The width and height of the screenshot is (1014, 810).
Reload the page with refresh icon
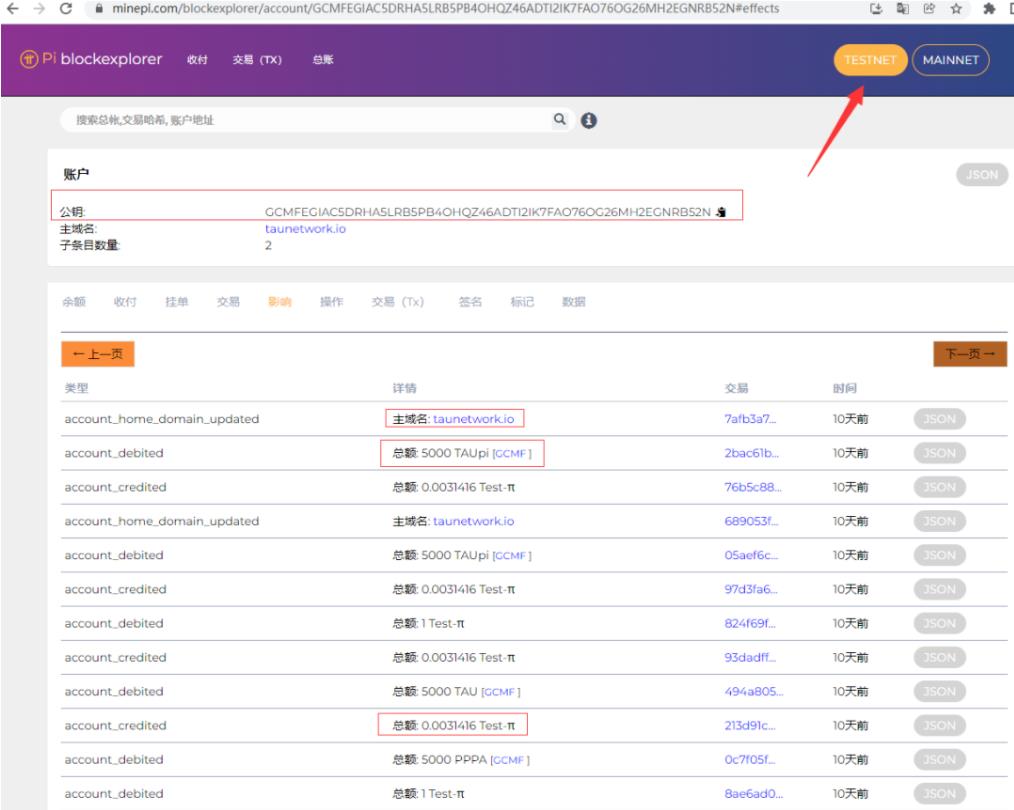pyautogui.click(x=66, y=8)
